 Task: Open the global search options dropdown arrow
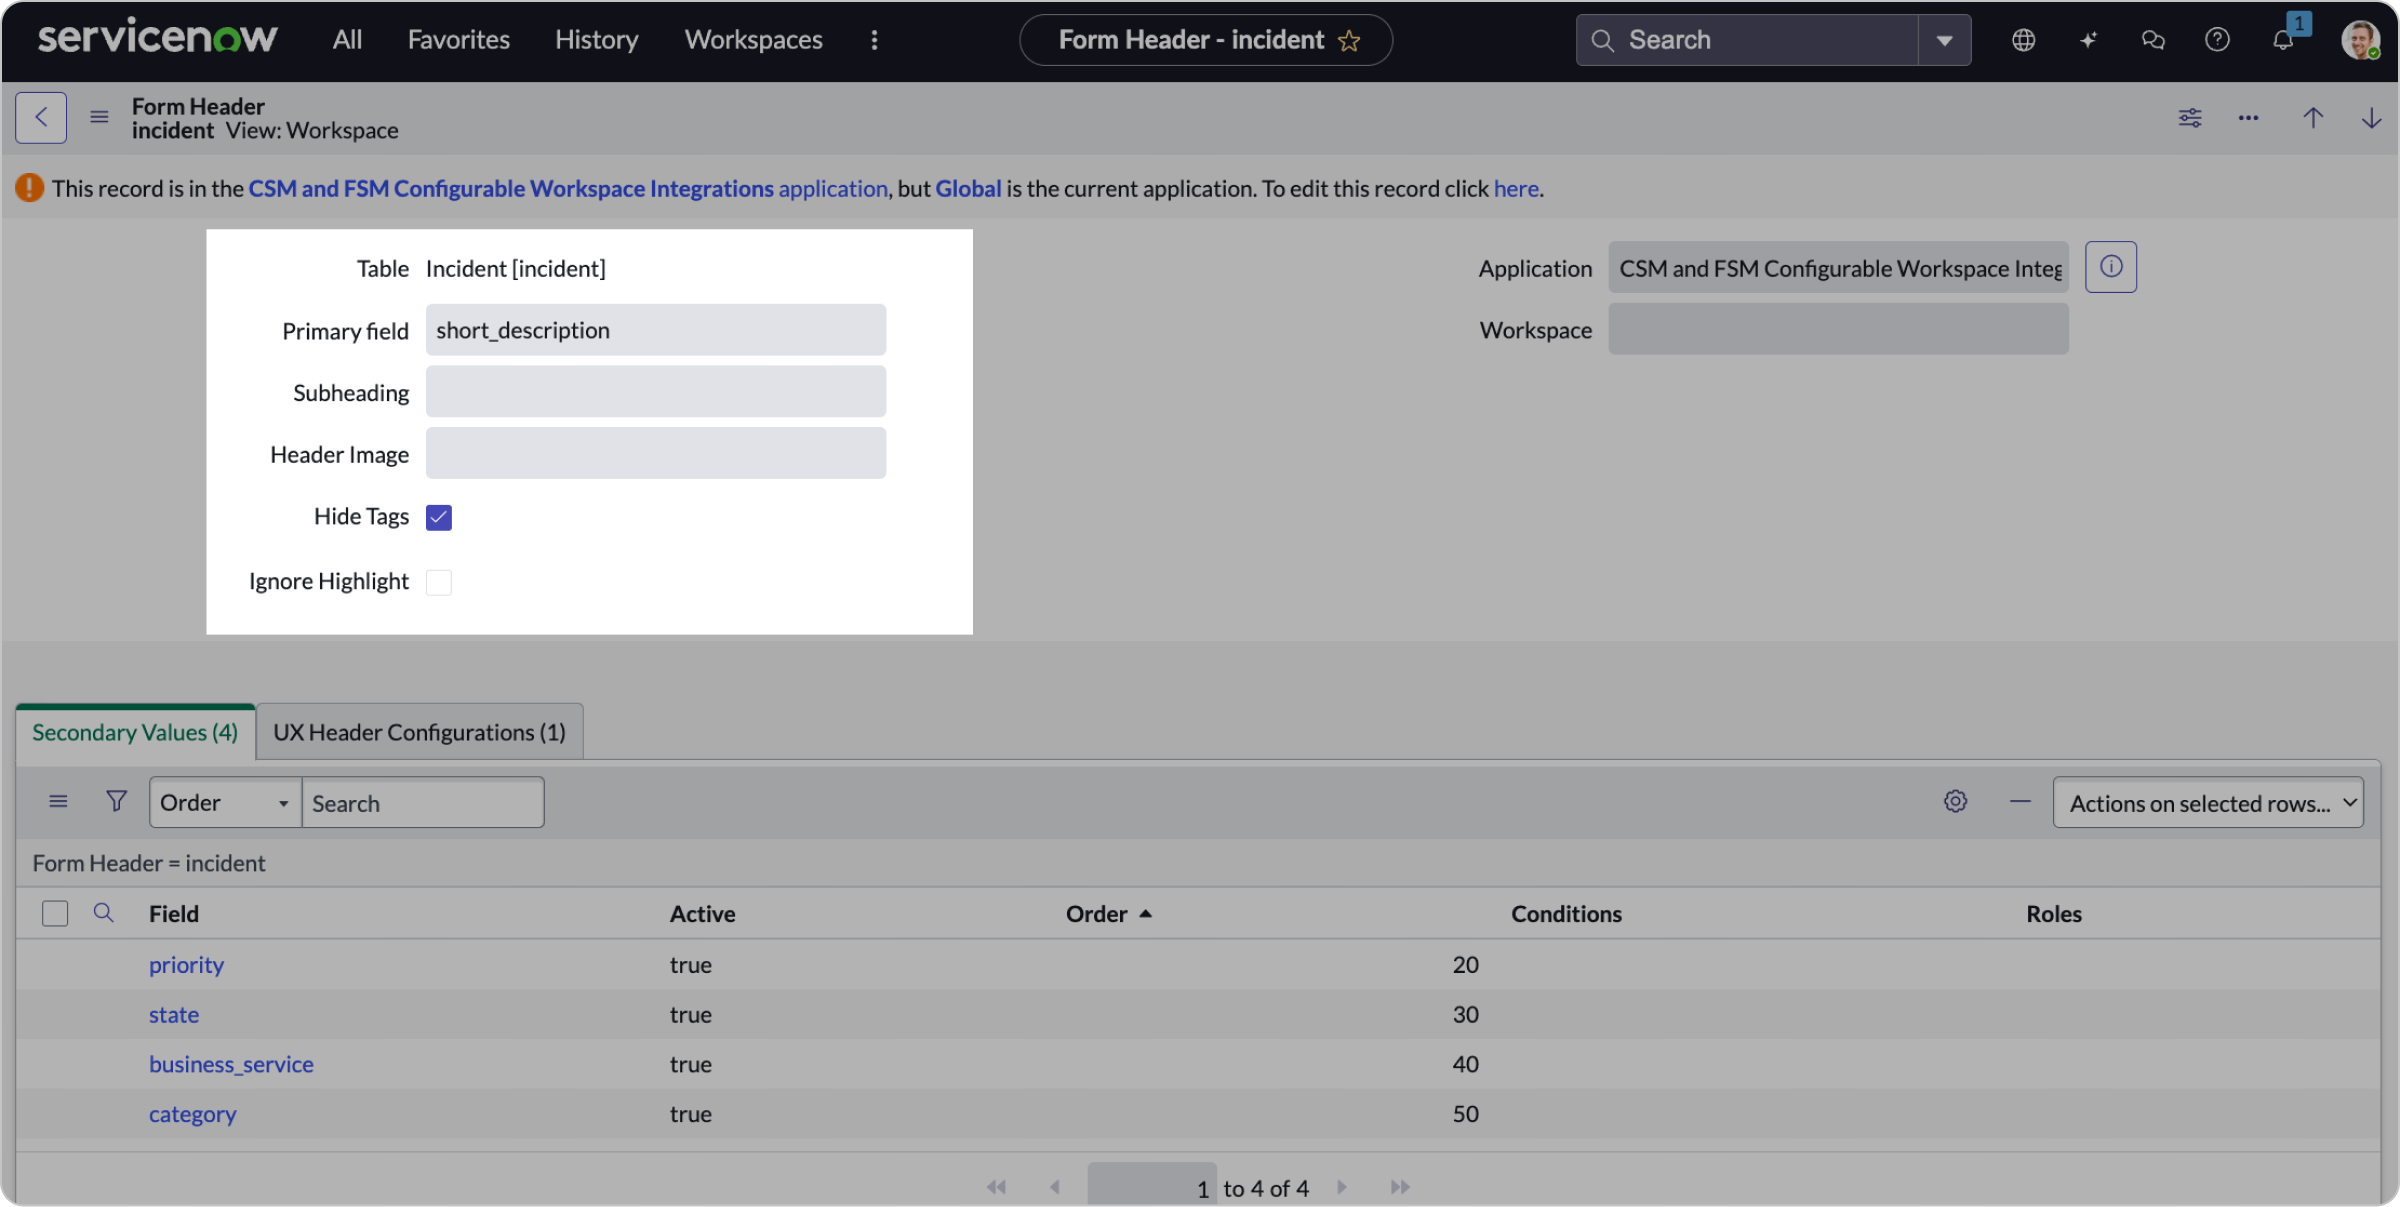point(1944,41)
